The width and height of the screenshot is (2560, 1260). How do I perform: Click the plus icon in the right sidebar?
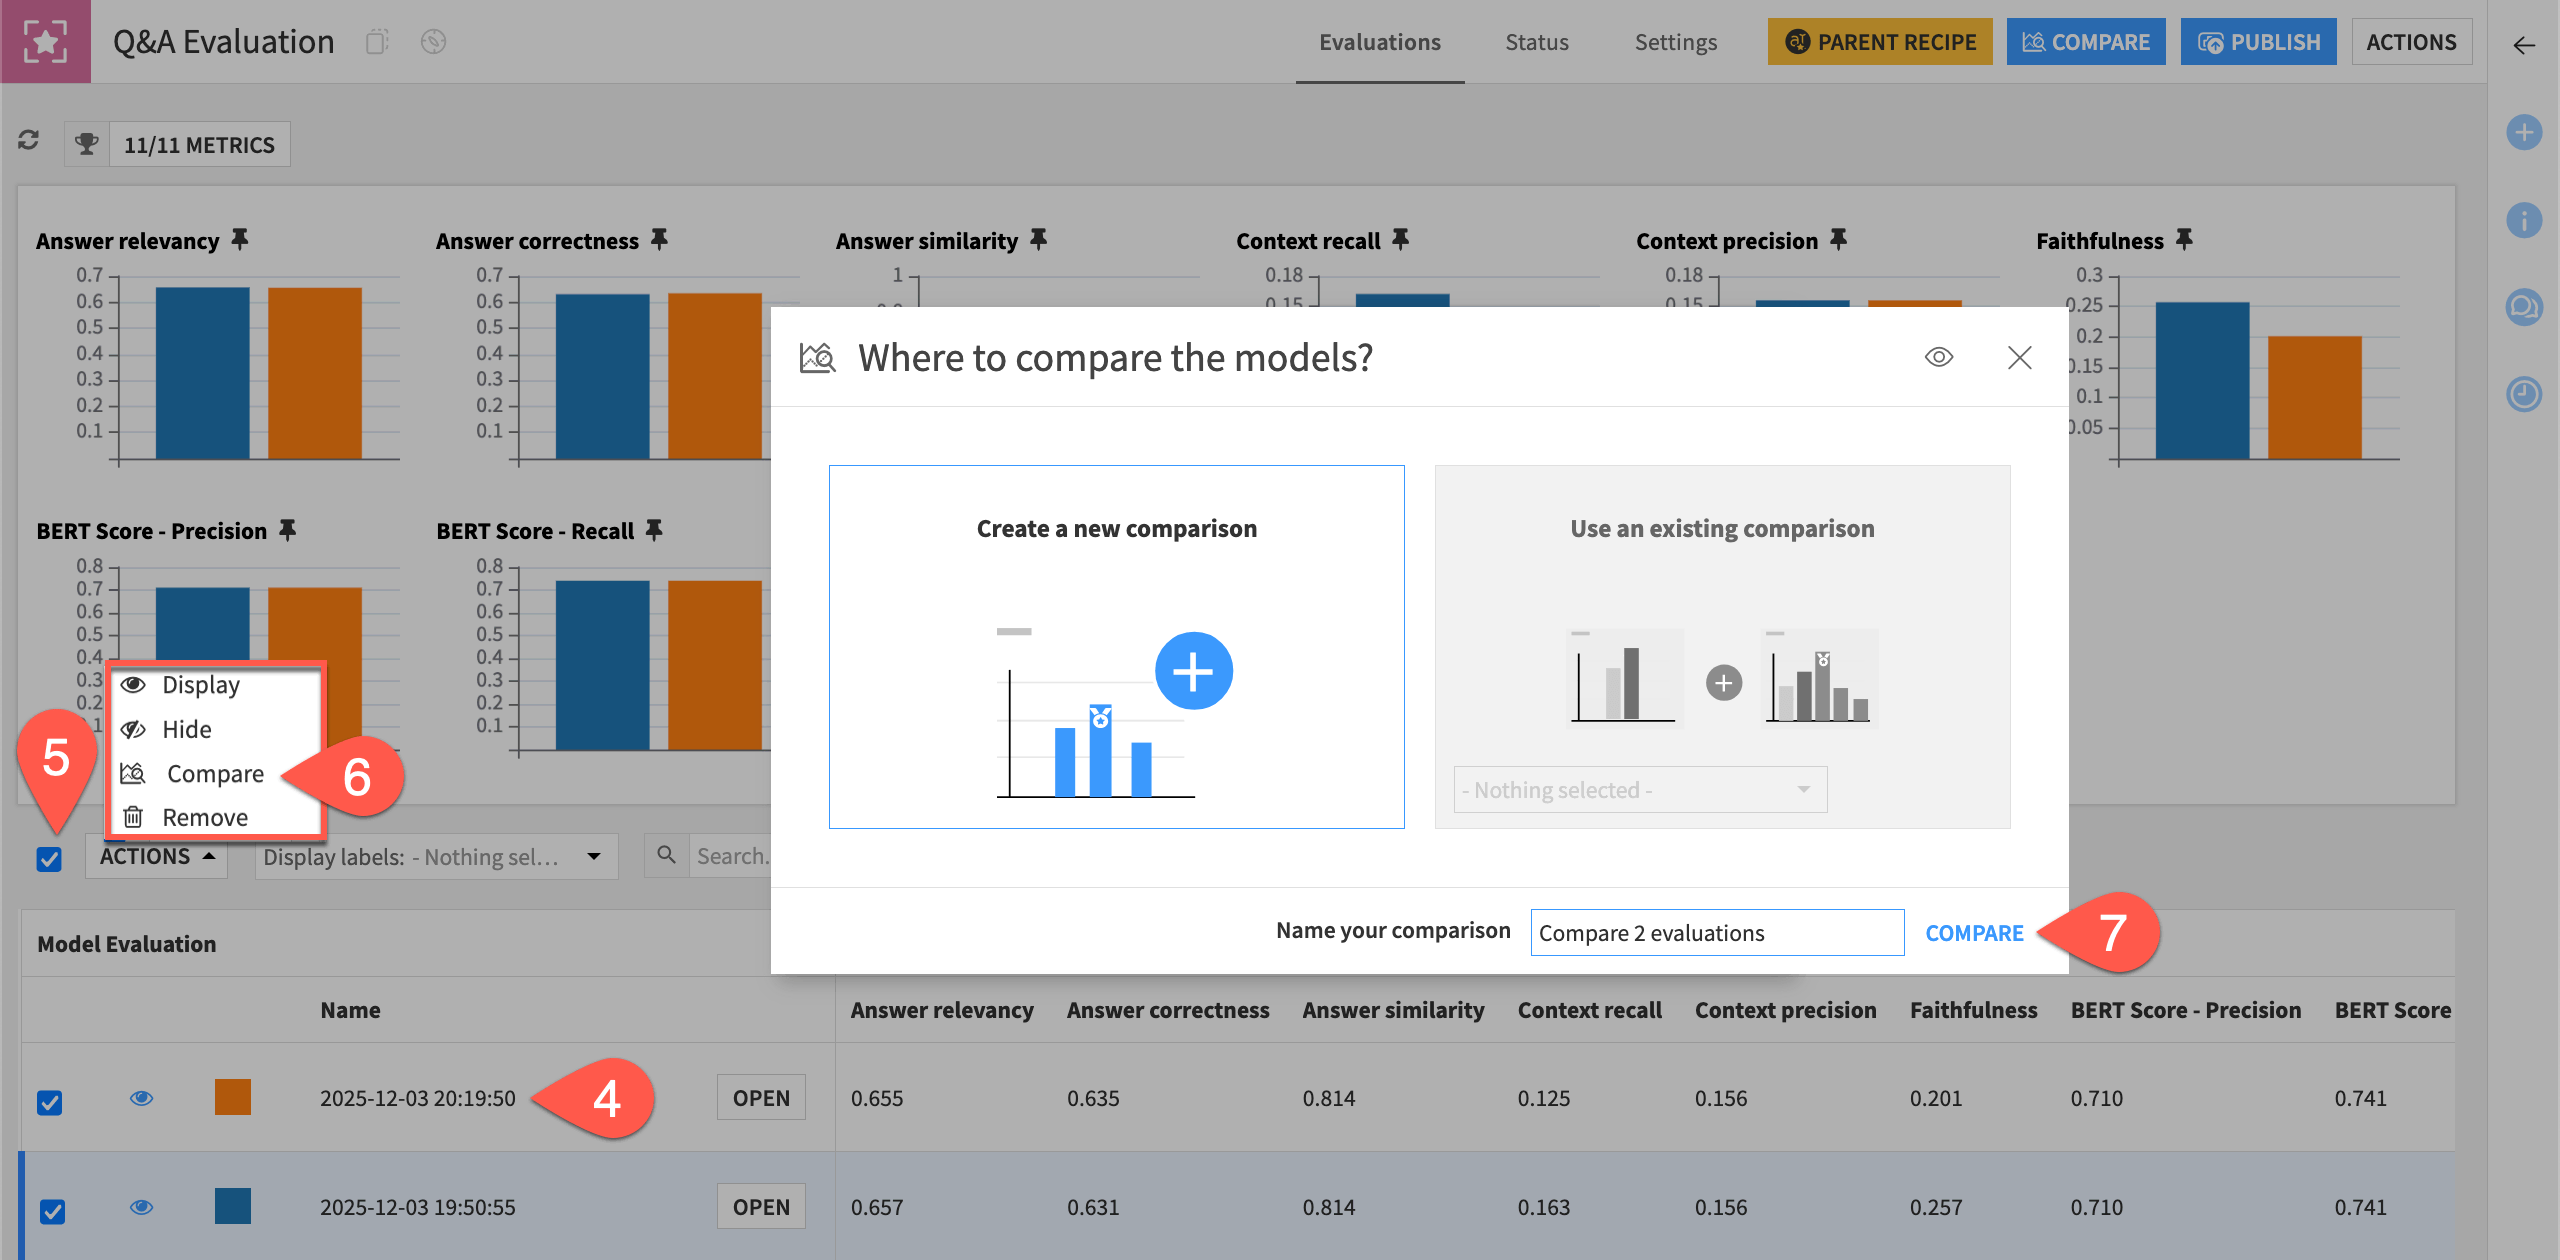click(2525, 131)
